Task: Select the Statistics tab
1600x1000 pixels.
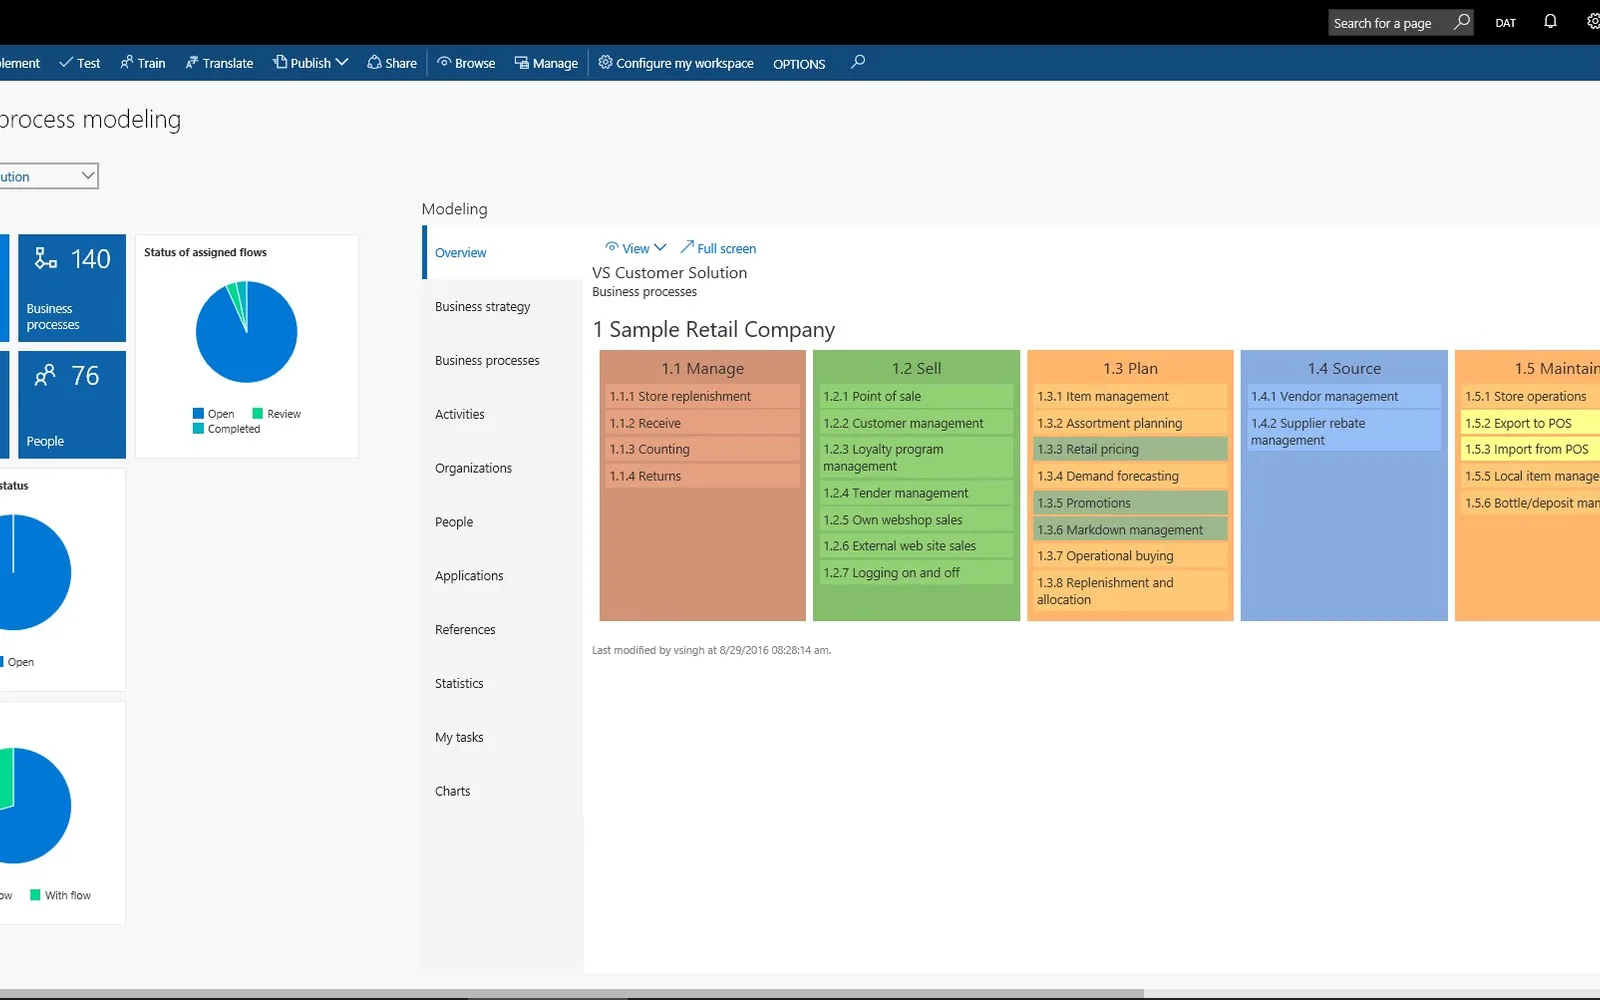Action: pos(502,684)
